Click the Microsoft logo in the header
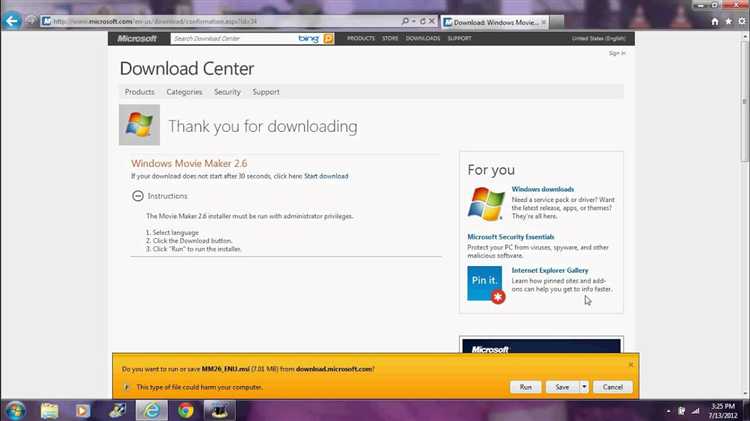This screenshot has height=421, width=750. coord(137,39)
